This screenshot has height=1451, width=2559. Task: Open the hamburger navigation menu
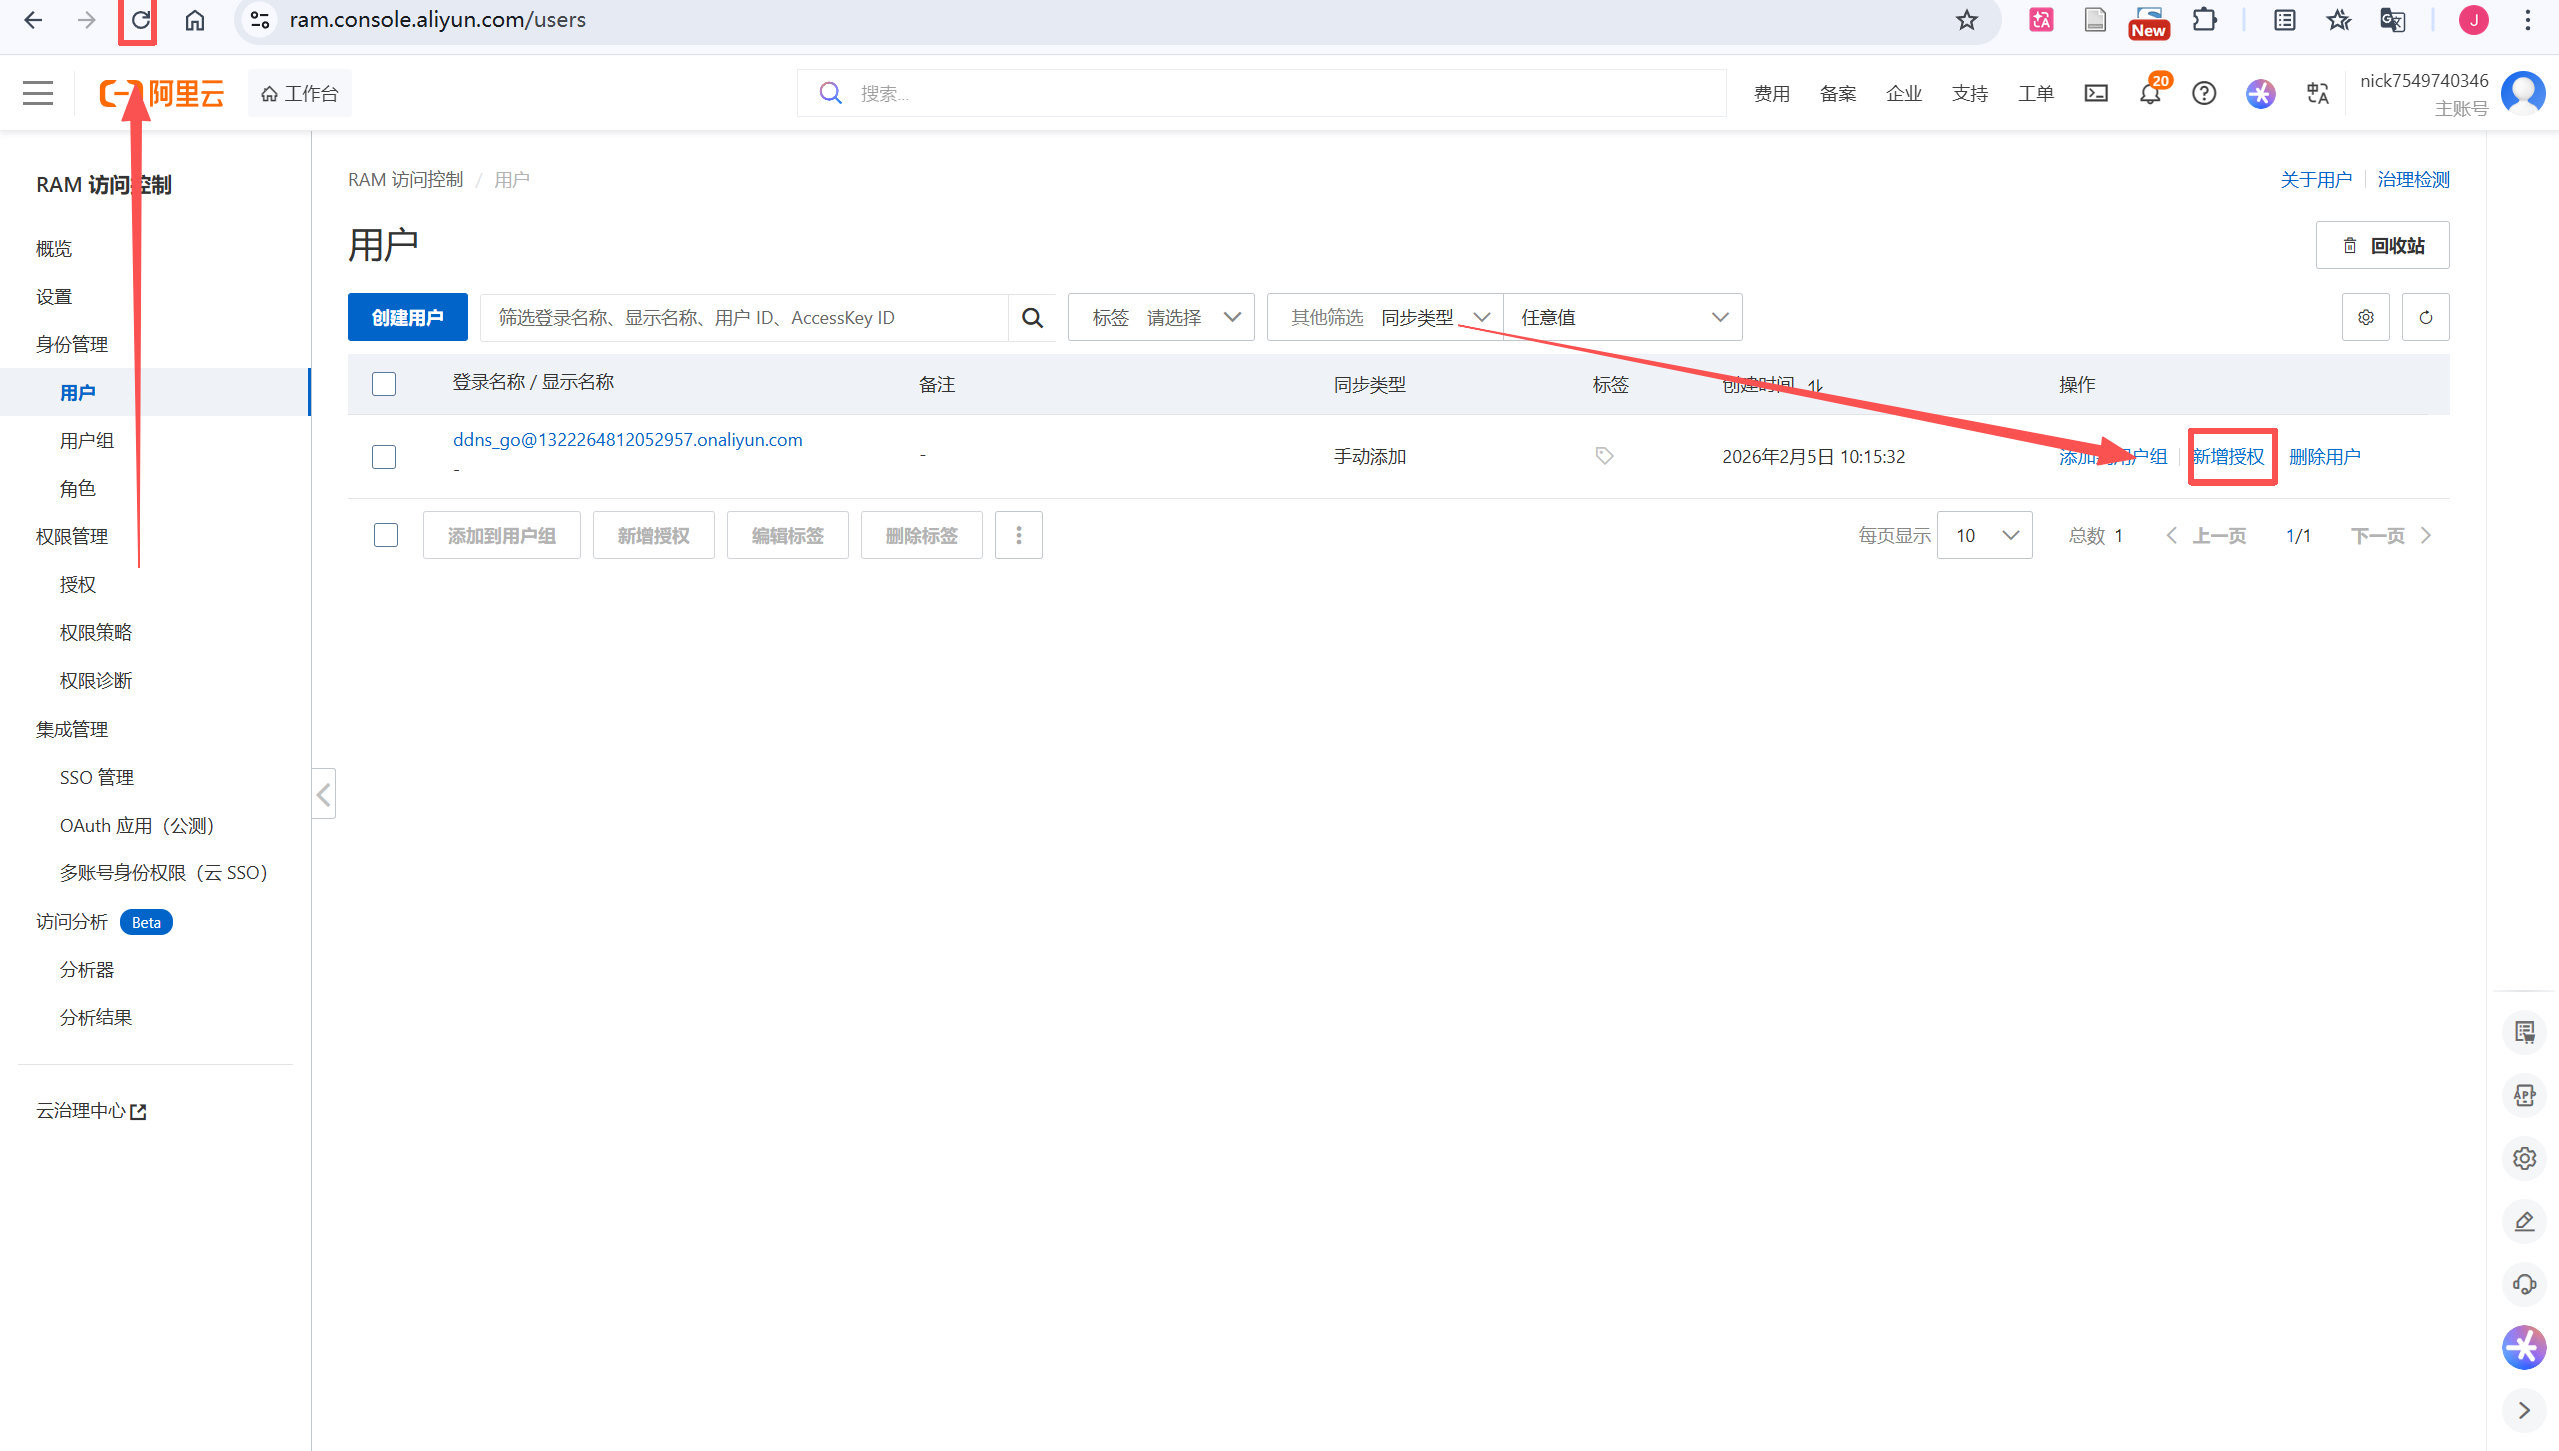point(38,94)
